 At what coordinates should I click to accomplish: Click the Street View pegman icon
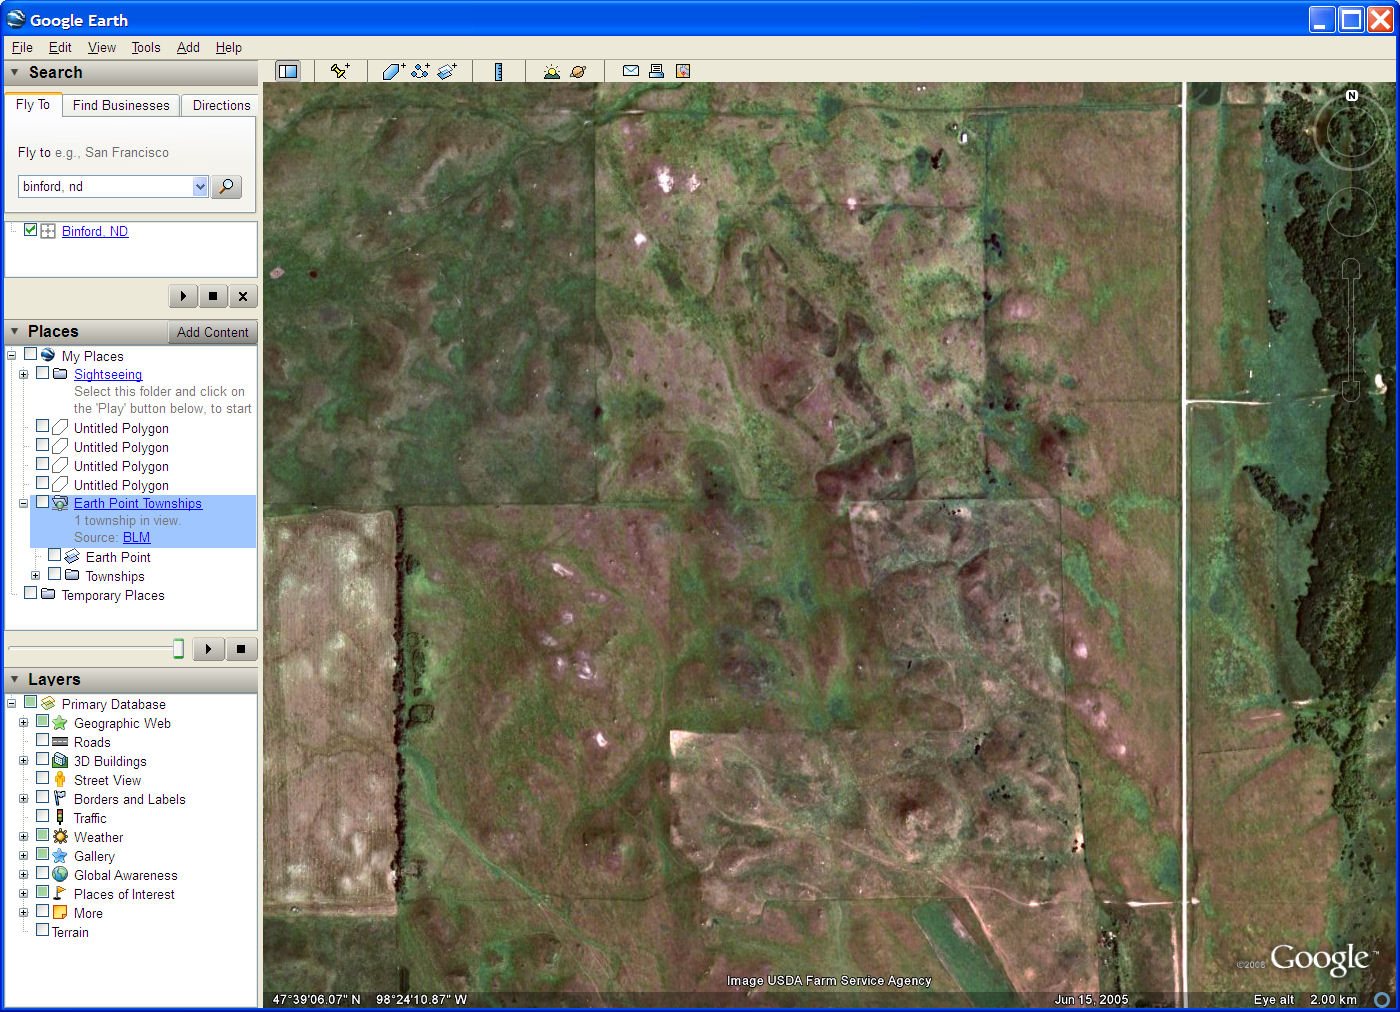[60, 780]
